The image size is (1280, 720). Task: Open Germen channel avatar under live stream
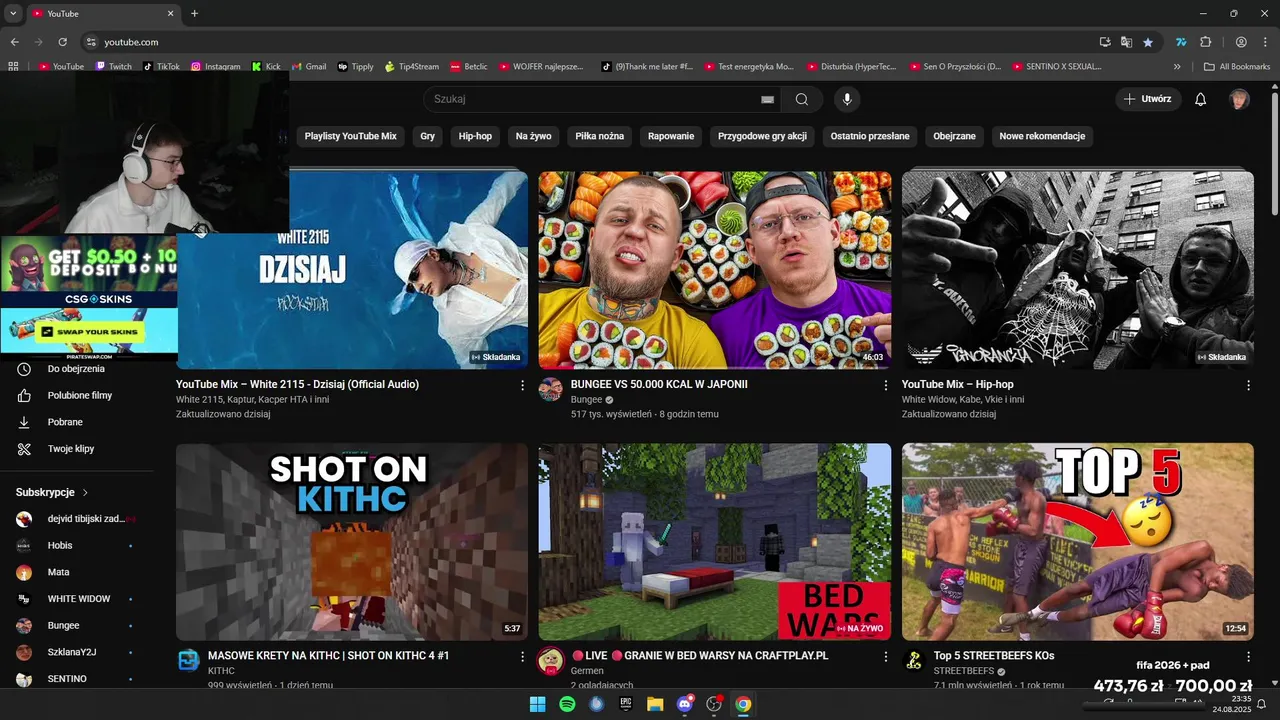point(551,660)
